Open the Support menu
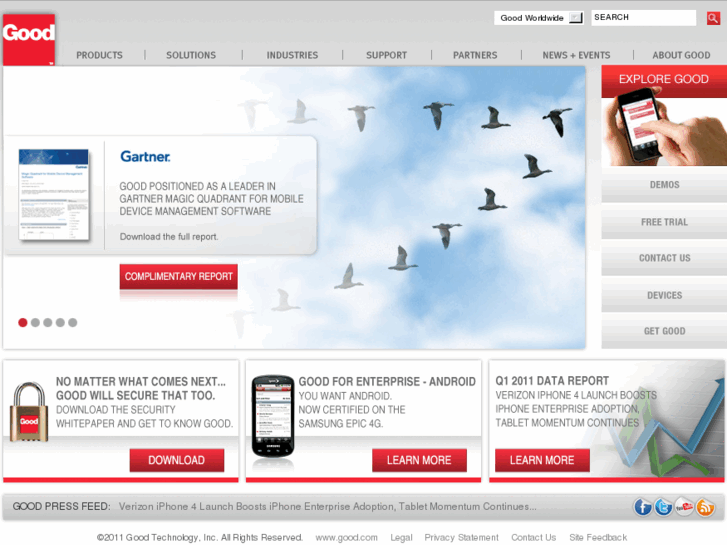727x545 pixels. click(386, 55)
